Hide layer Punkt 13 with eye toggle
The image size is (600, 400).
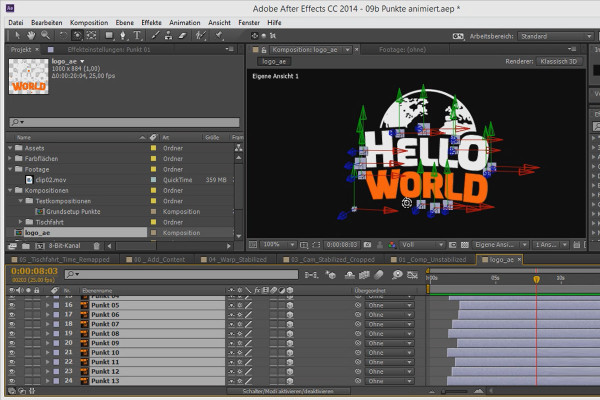[12, 381]
